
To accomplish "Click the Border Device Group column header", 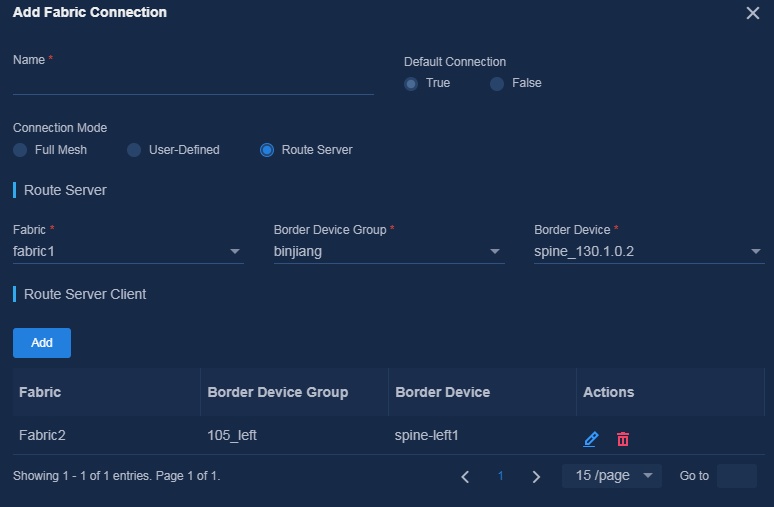I will [278, 392].
